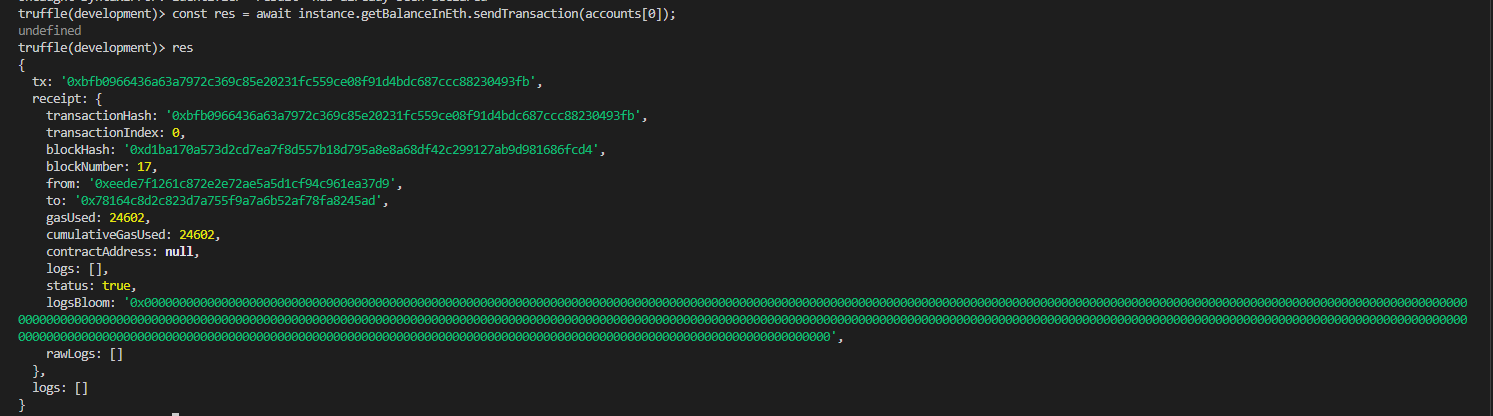Click the sendTransaction command line

pyautogui.click(x=340, y=14)
